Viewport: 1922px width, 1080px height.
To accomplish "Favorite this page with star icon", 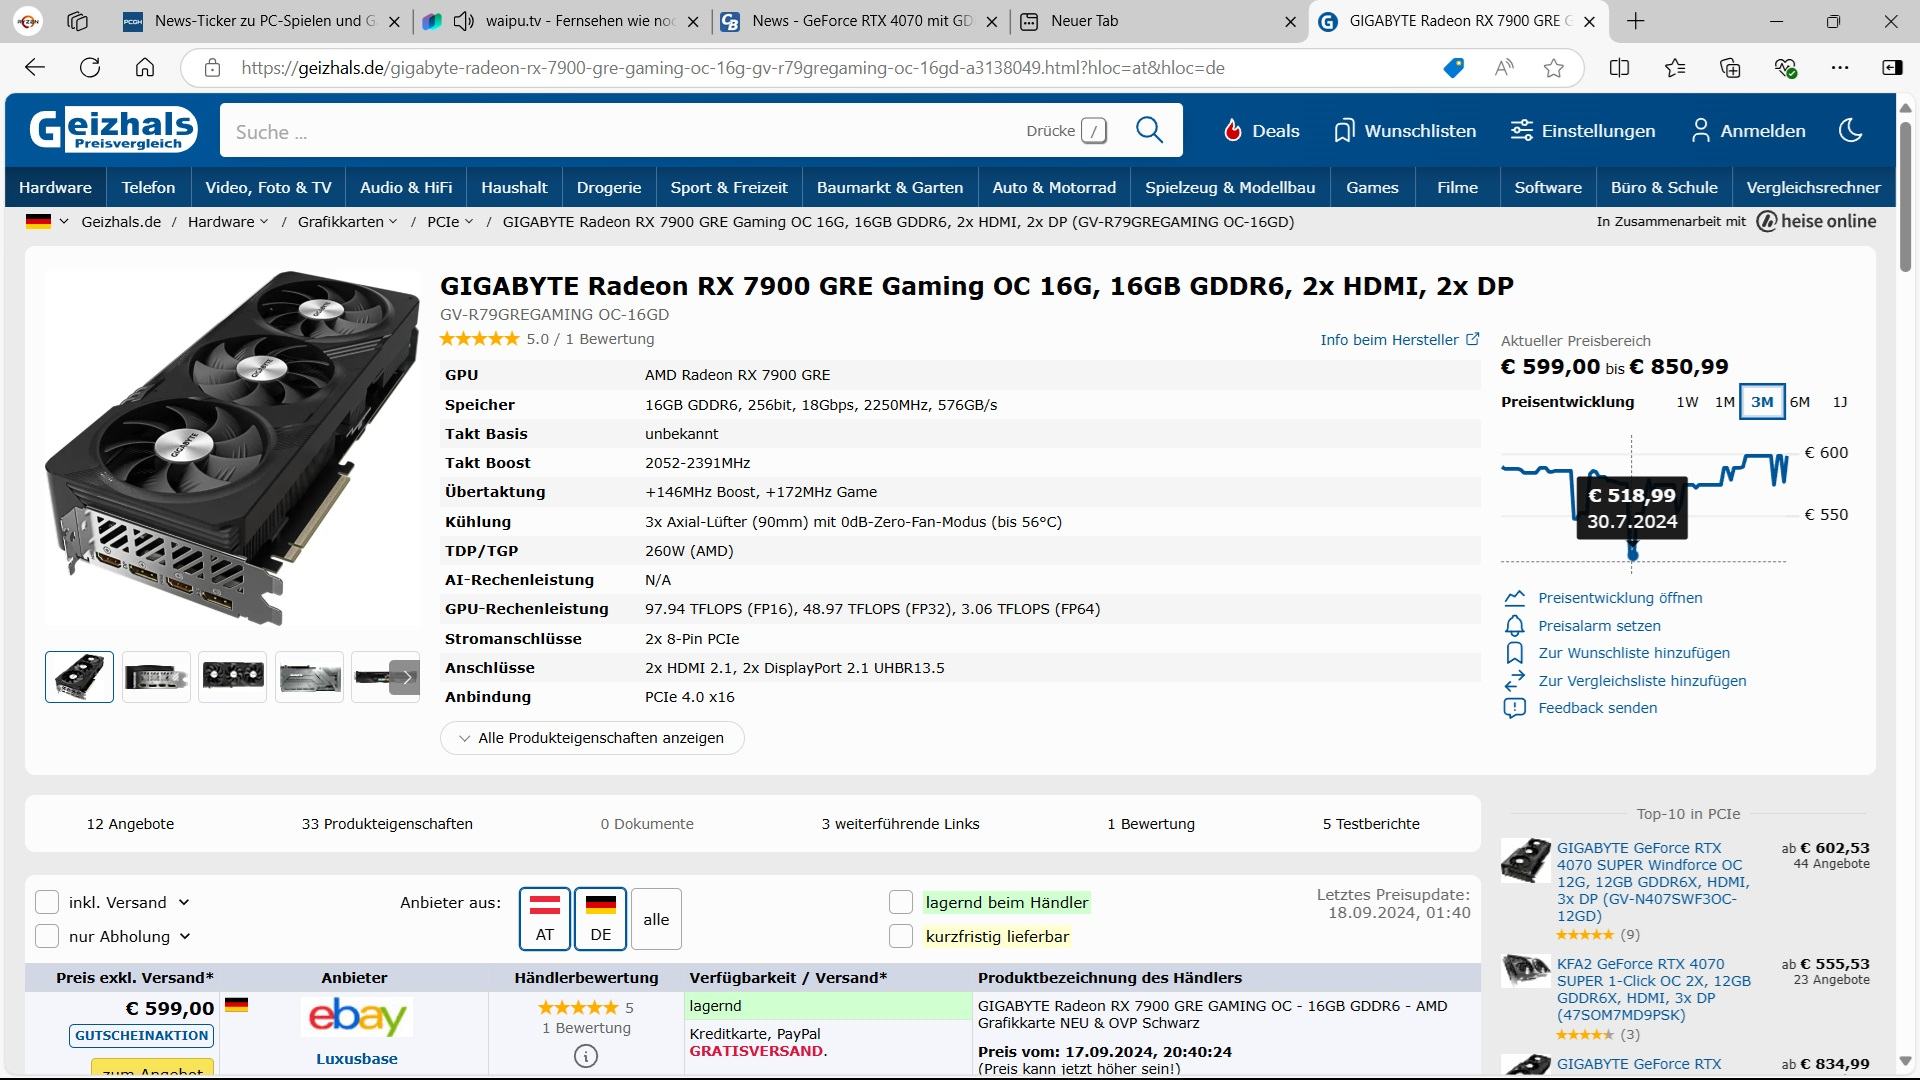I will [1553, 68].
